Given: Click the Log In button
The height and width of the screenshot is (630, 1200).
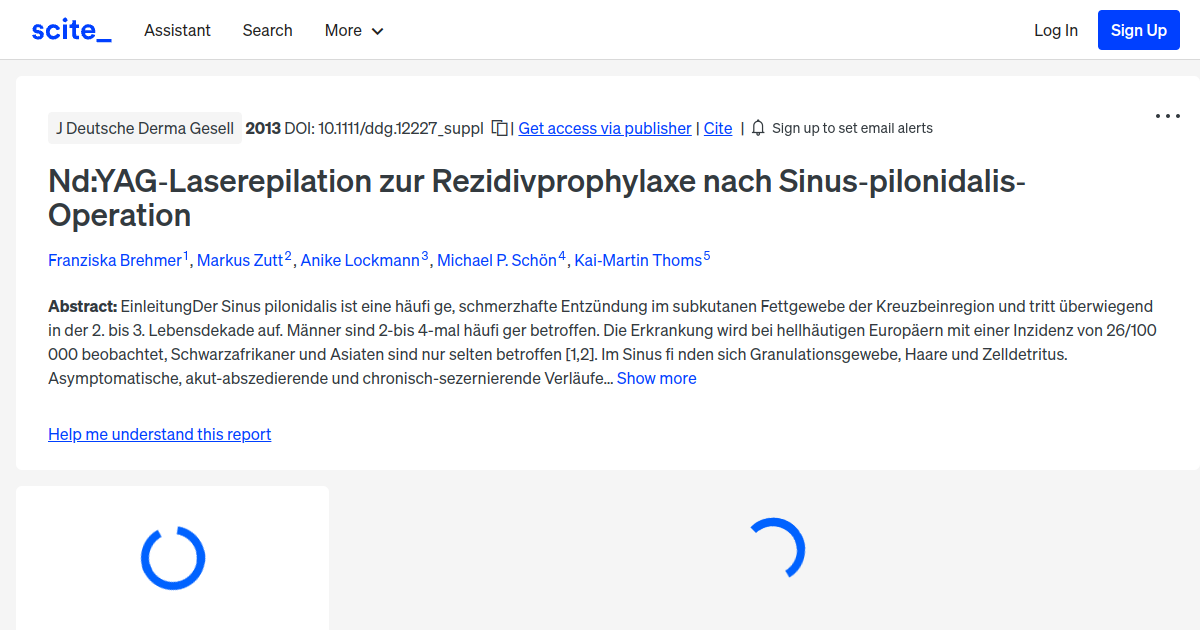Looking at the screenshot, I should coord(1056,30).
